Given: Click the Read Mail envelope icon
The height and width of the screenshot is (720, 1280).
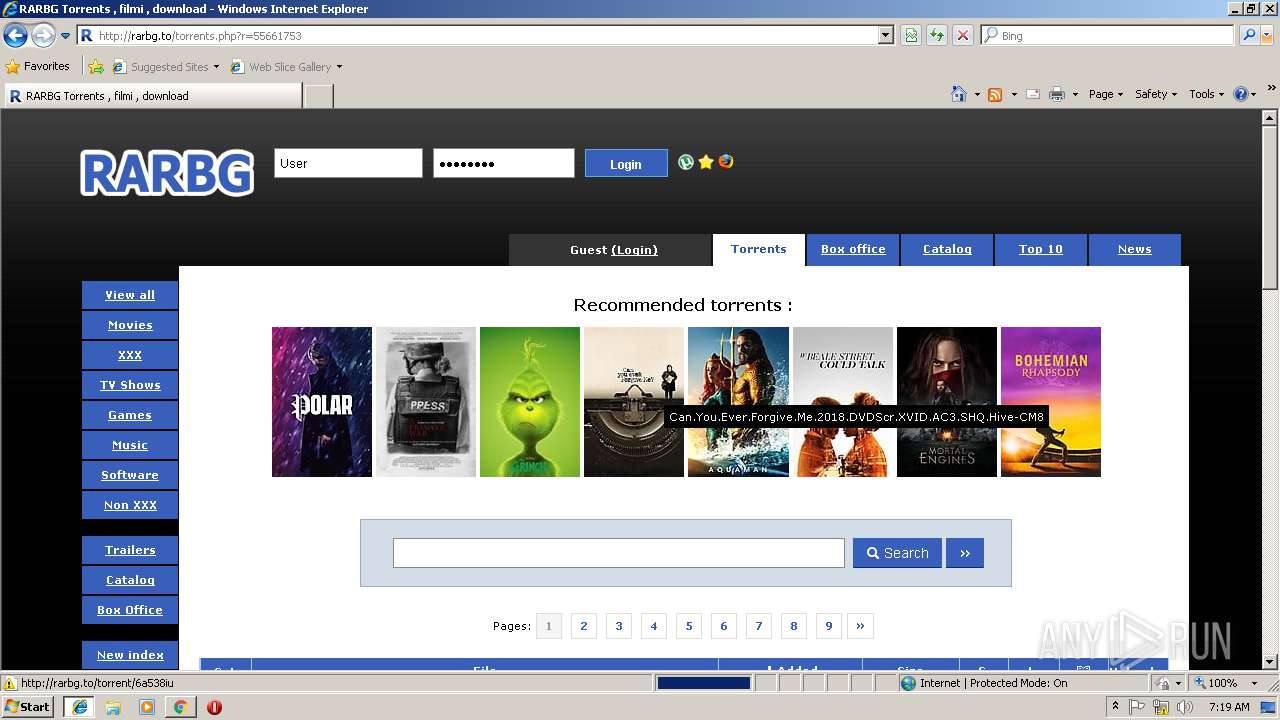Looking at the screenshot, I should [x=1033, y=94].
